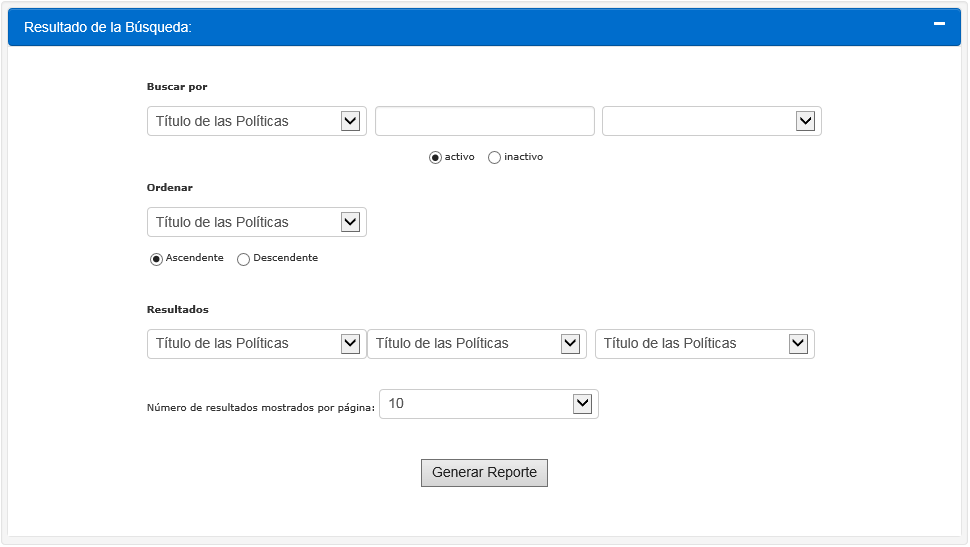Open the Buscar por field dropdown
Viewport: 970px width, 547px height.
click(256, 121)
